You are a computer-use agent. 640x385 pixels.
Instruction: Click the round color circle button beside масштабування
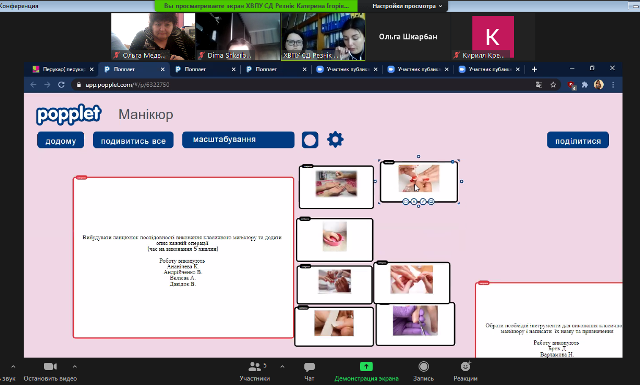(x=310, y=140)
